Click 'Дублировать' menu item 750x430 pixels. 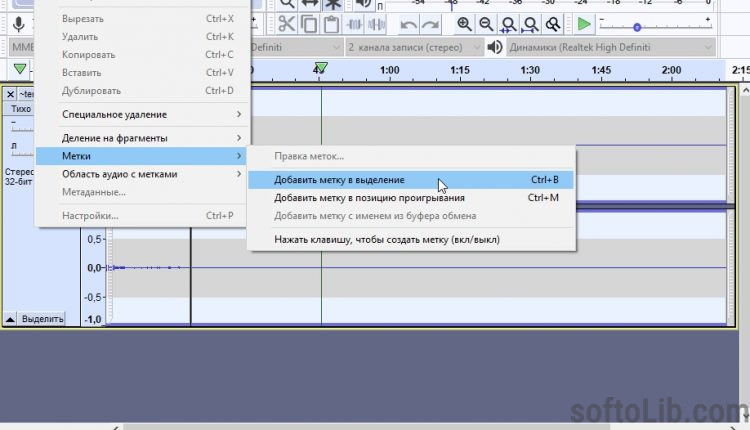tap(143, 90)
